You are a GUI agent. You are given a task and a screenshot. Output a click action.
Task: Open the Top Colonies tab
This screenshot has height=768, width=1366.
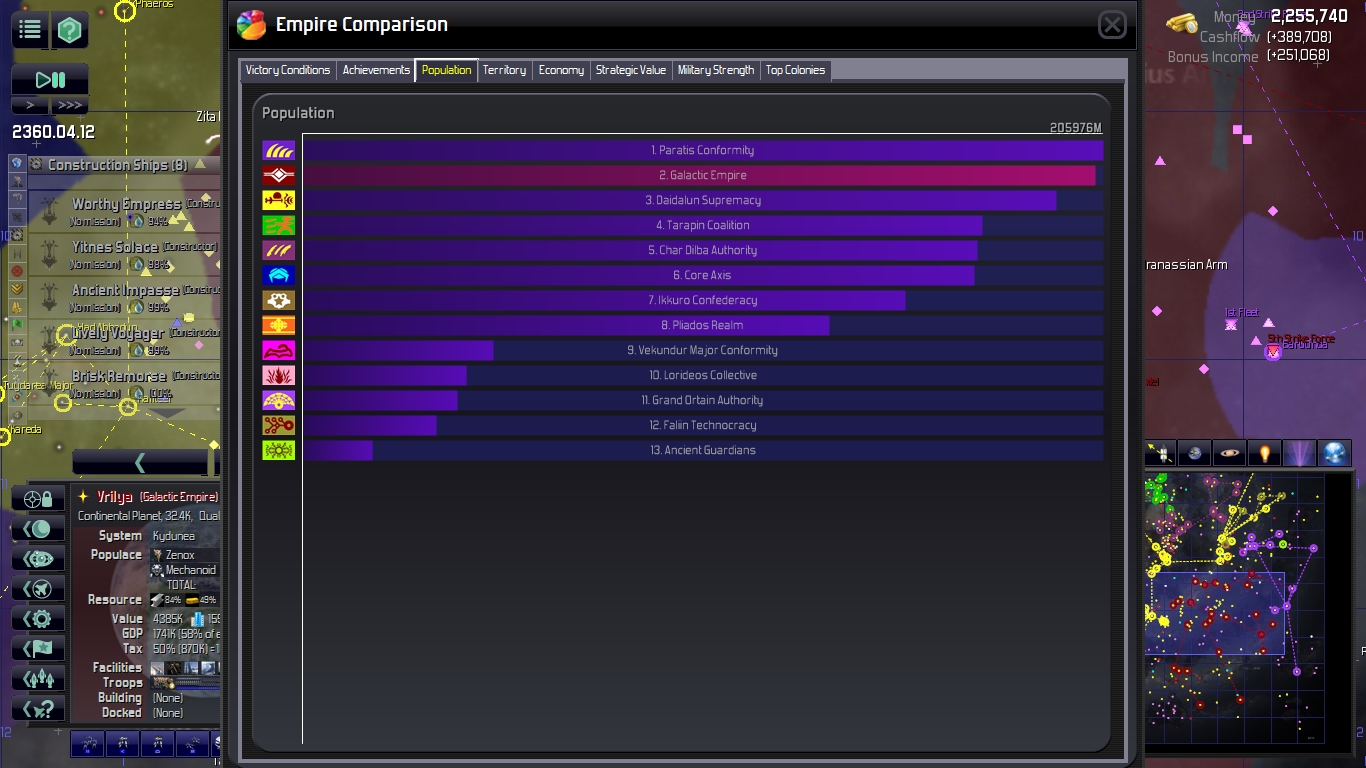point(796,70)
